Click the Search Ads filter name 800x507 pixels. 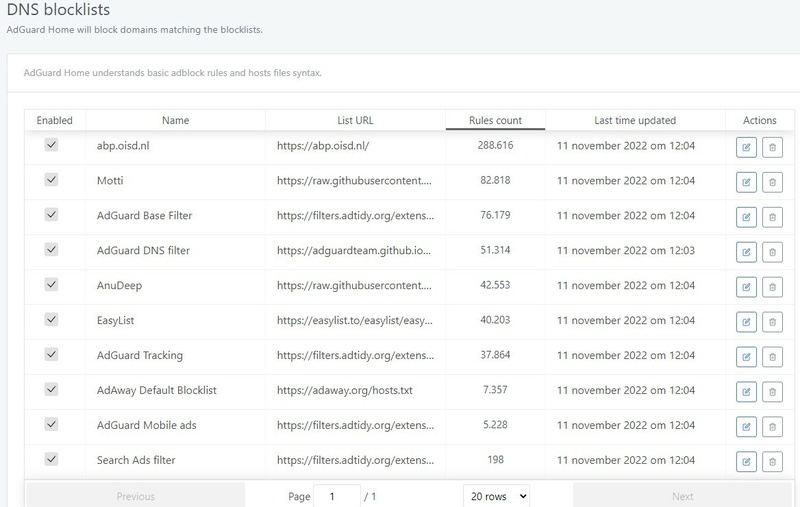pos(136,460)
